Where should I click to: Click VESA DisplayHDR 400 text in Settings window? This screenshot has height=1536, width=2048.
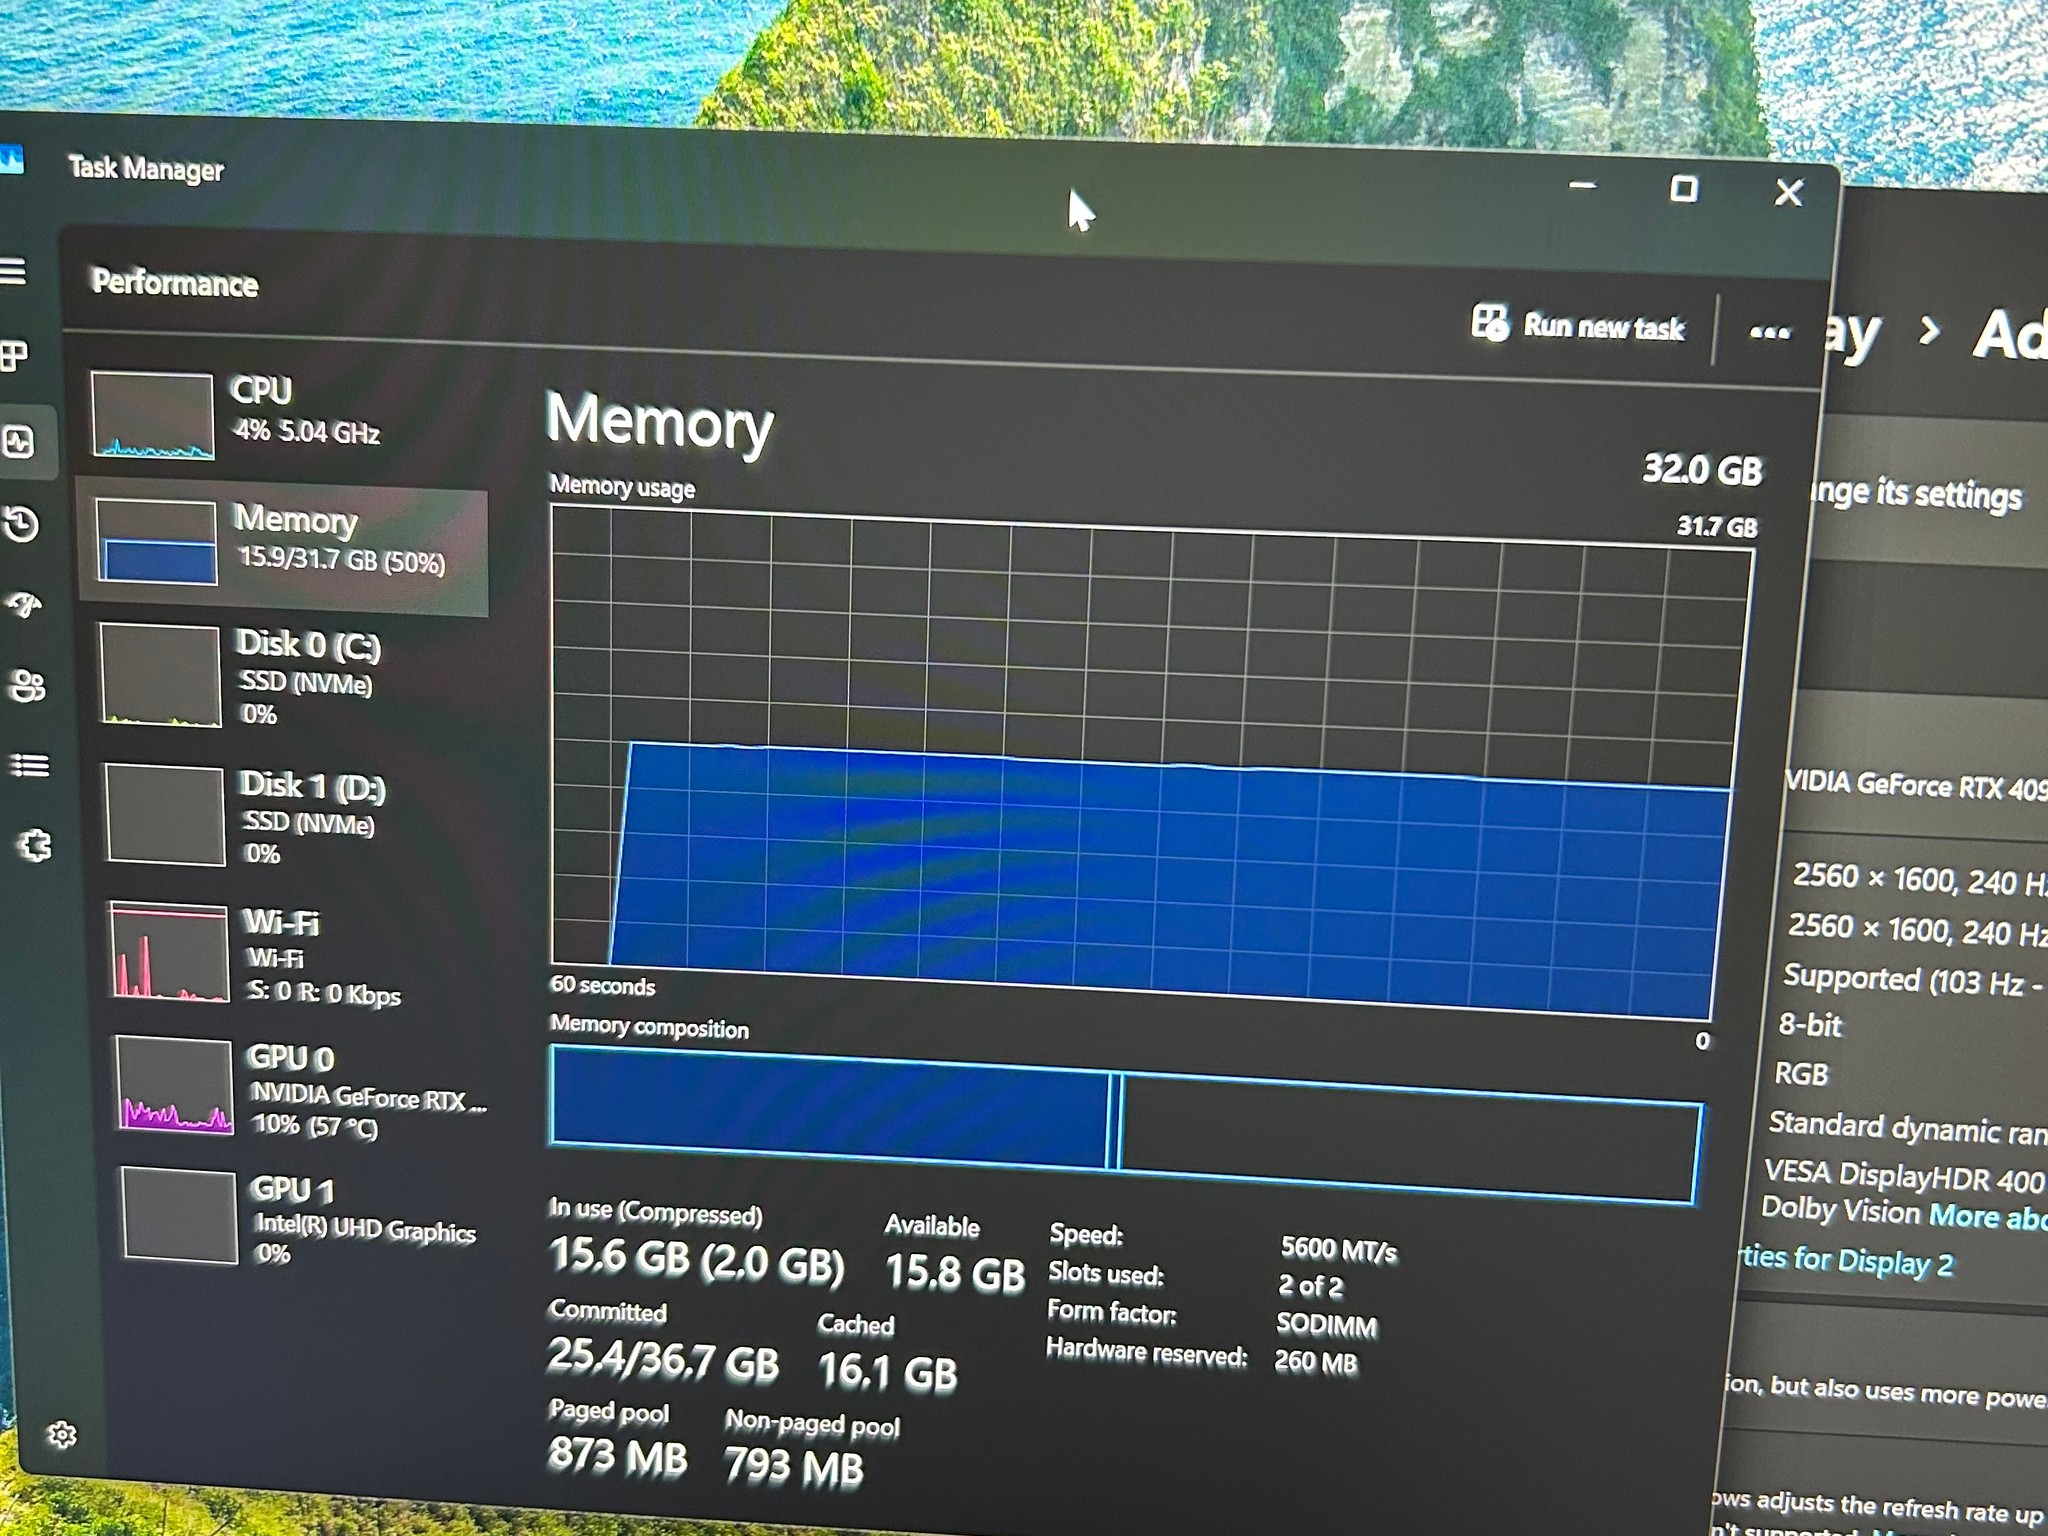click(1904, 1176)
